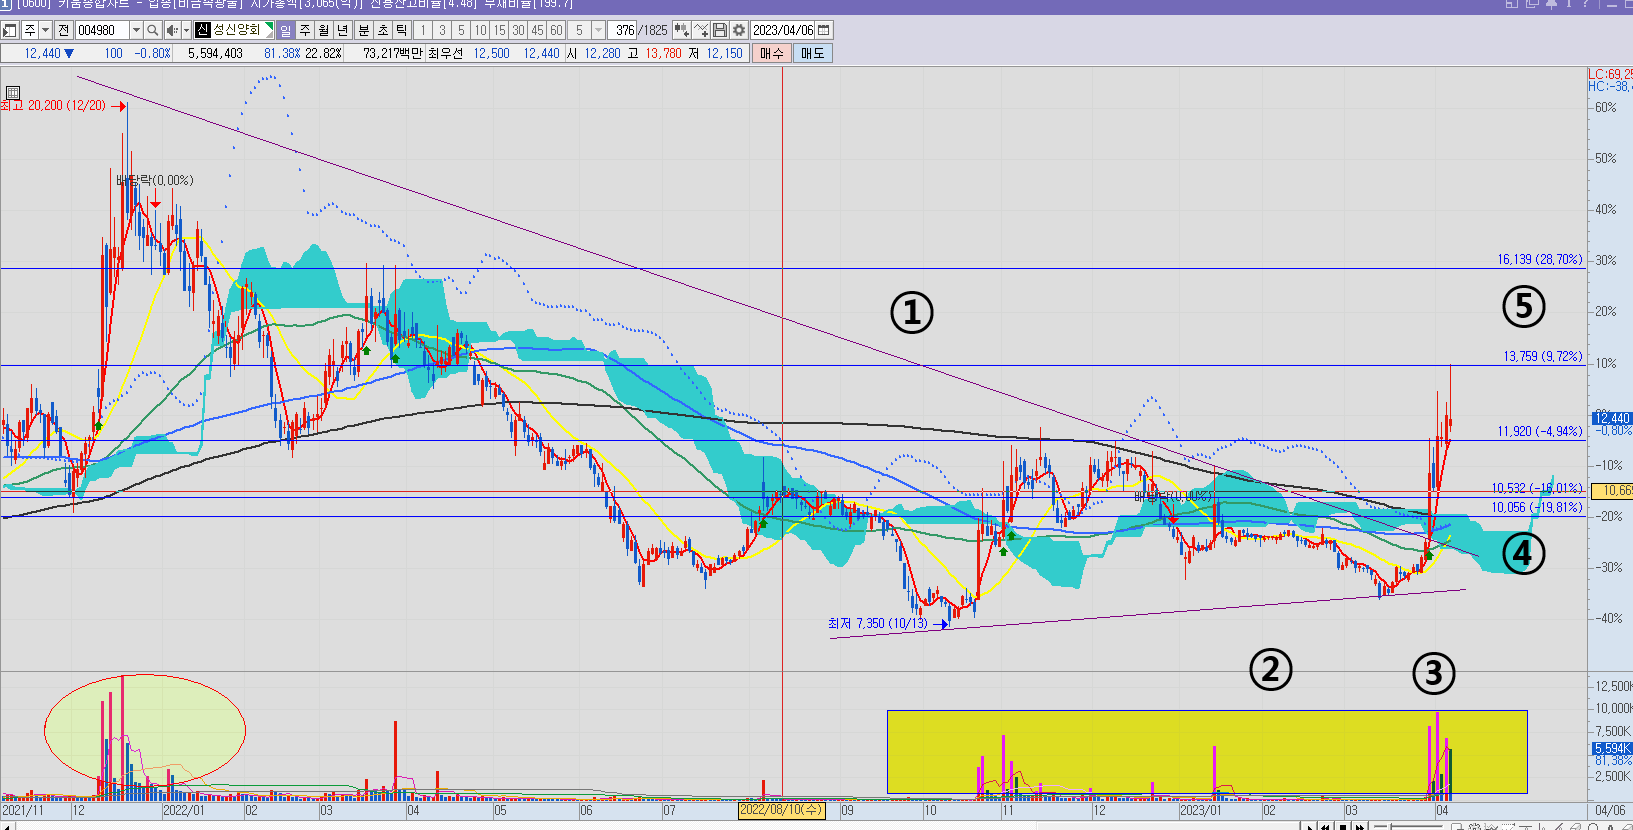Click the 전 button in toolbar
The width and height of the screenshot is (1633, 830).
(x=63, y=30)
